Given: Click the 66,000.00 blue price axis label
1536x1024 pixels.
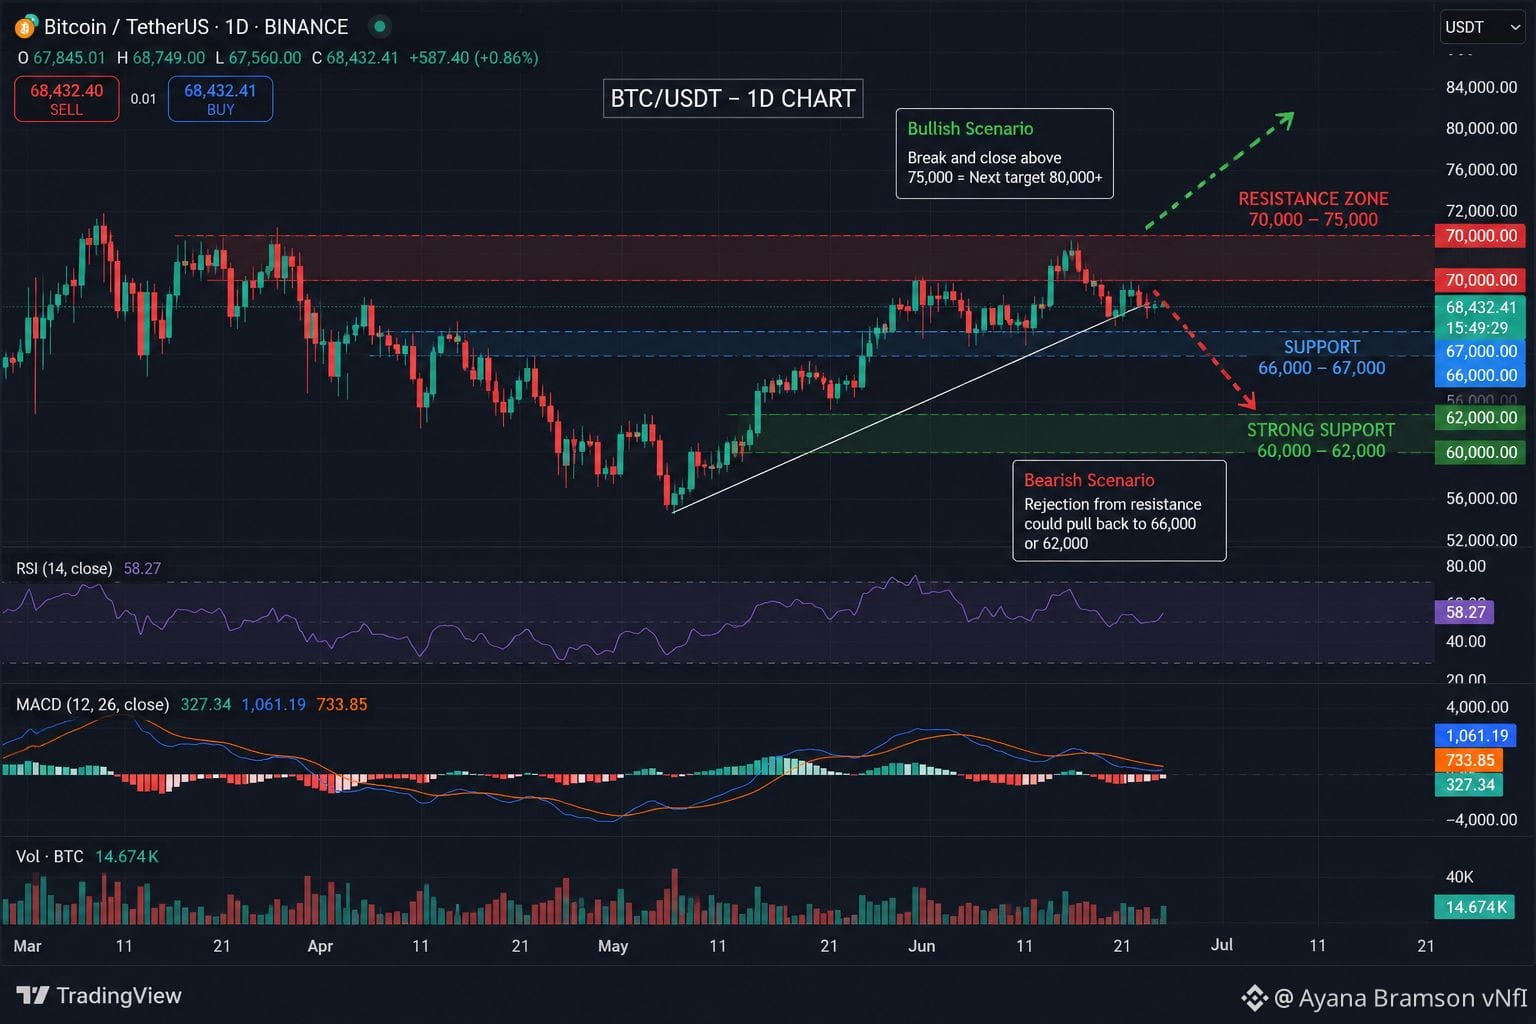Looking at the screenshot, I should (x=1480, y=375).
